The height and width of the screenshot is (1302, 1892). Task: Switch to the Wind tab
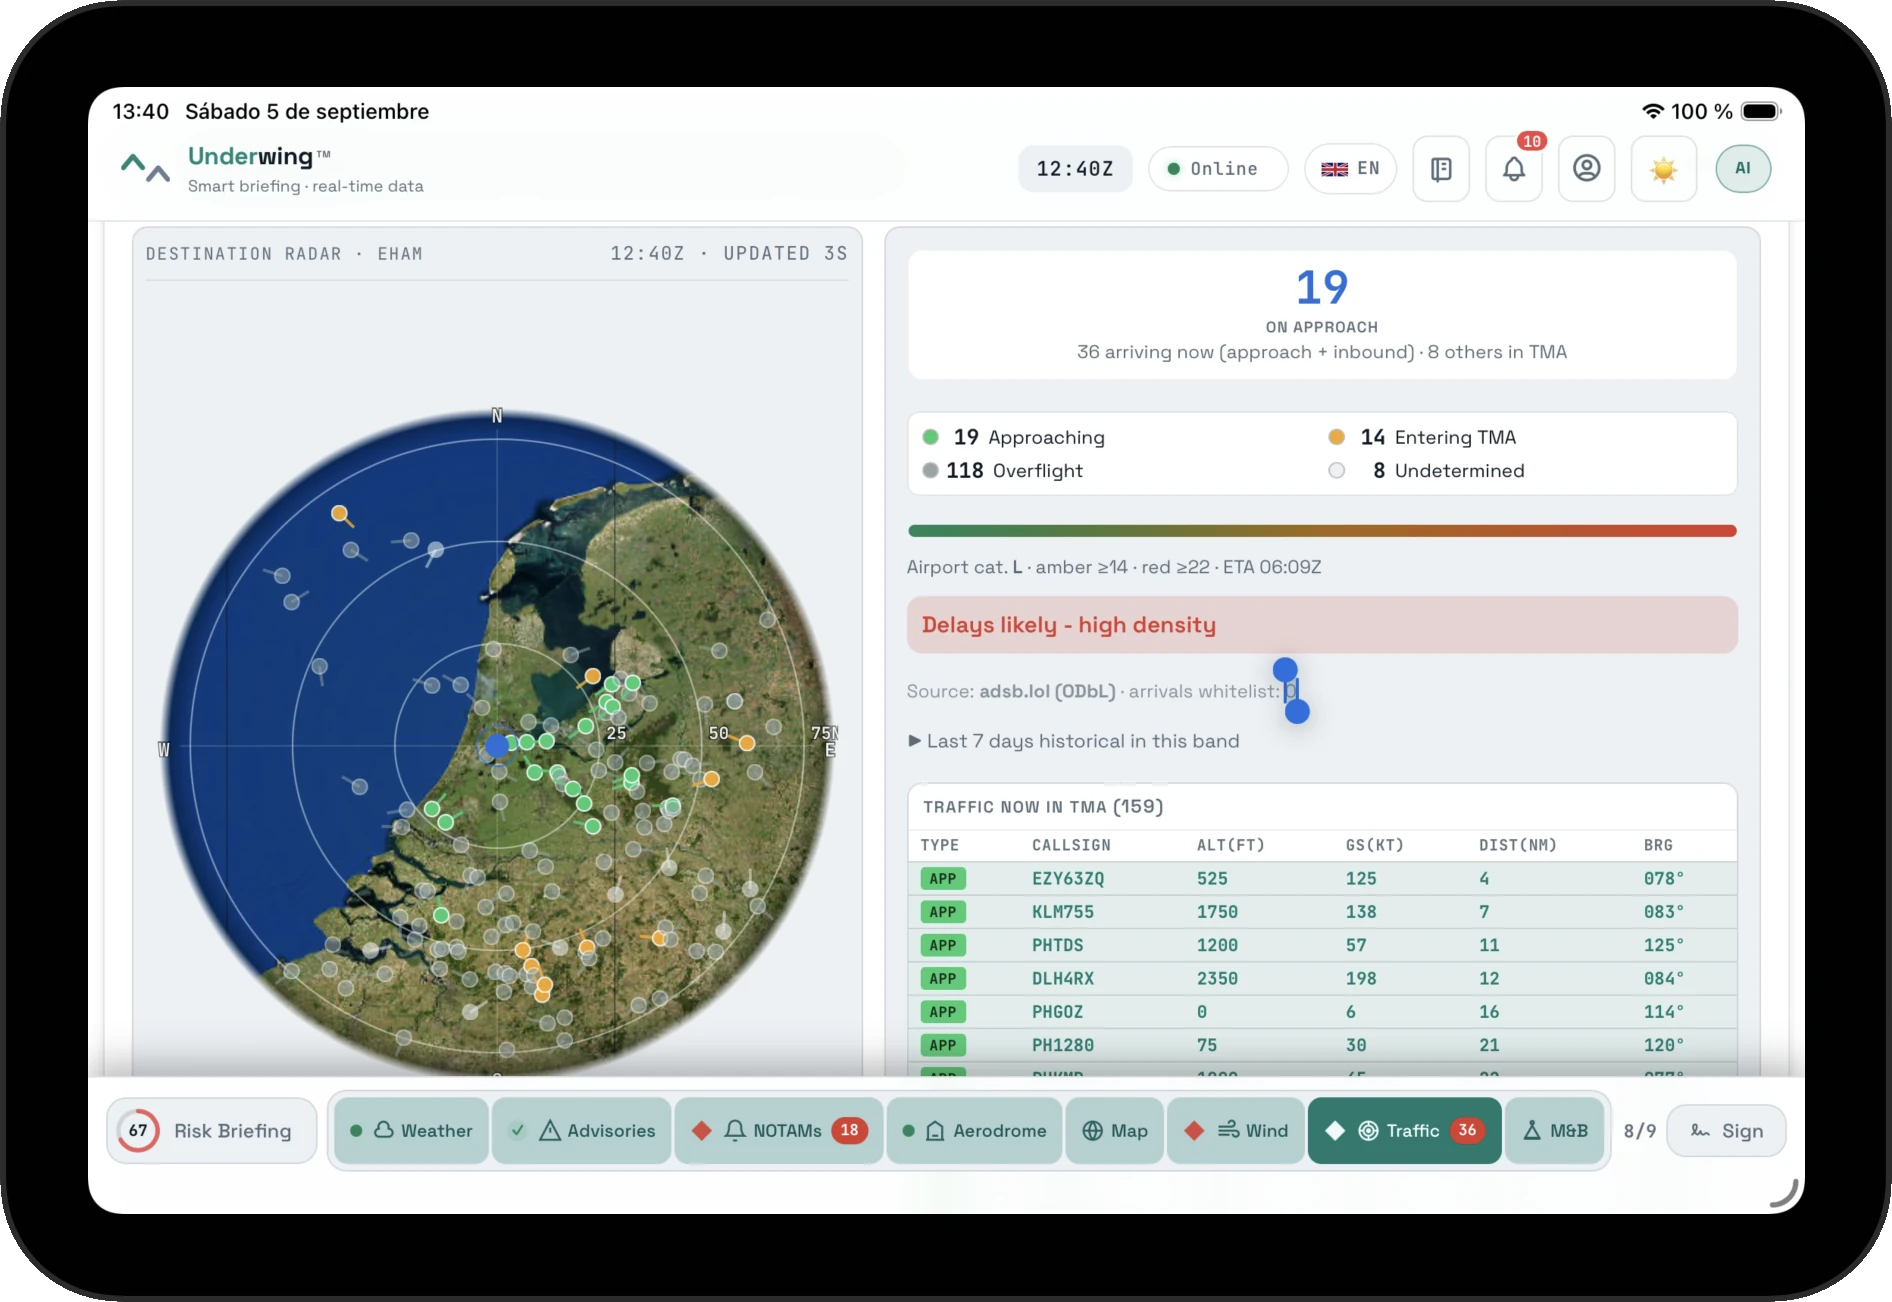(x=1236, y=1131)
